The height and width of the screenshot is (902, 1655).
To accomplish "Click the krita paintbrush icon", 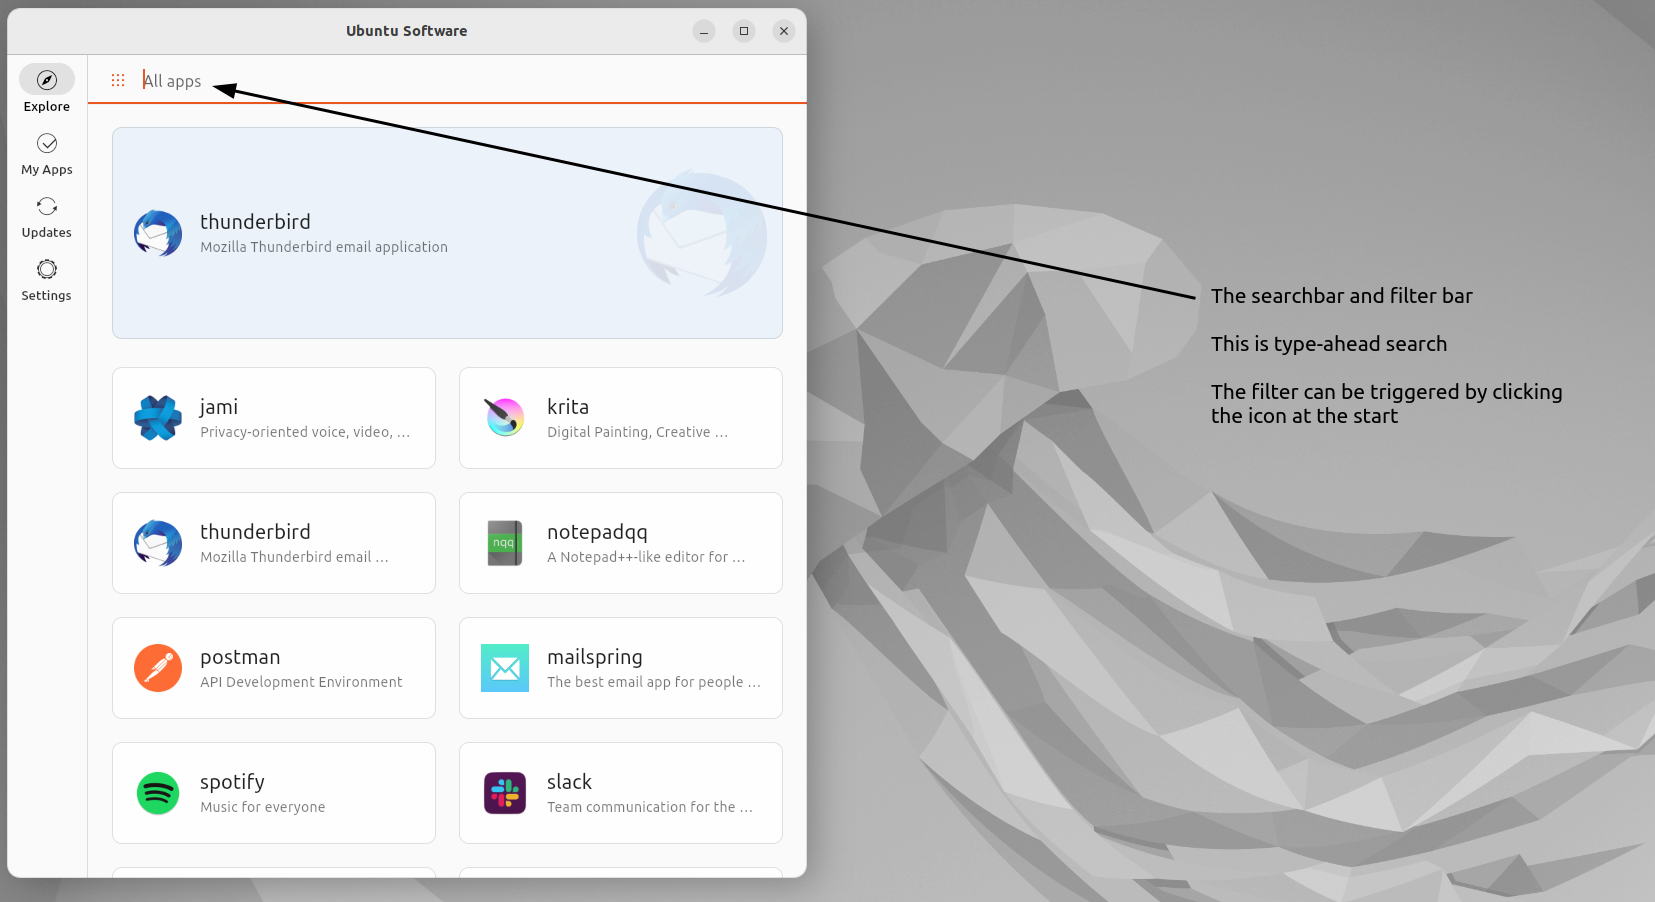I will tap(505, 418).
